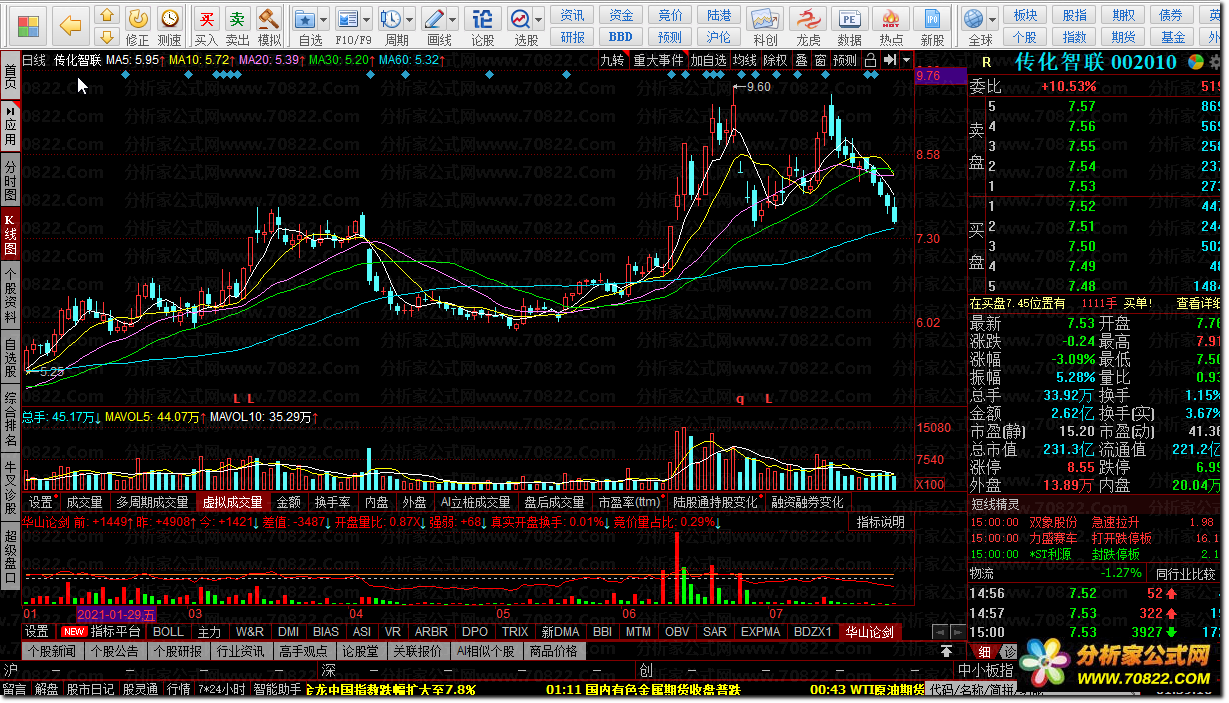Open the 日线 period label menu
The width and height of the screenshot is (1229, 703).
(34, 60)
